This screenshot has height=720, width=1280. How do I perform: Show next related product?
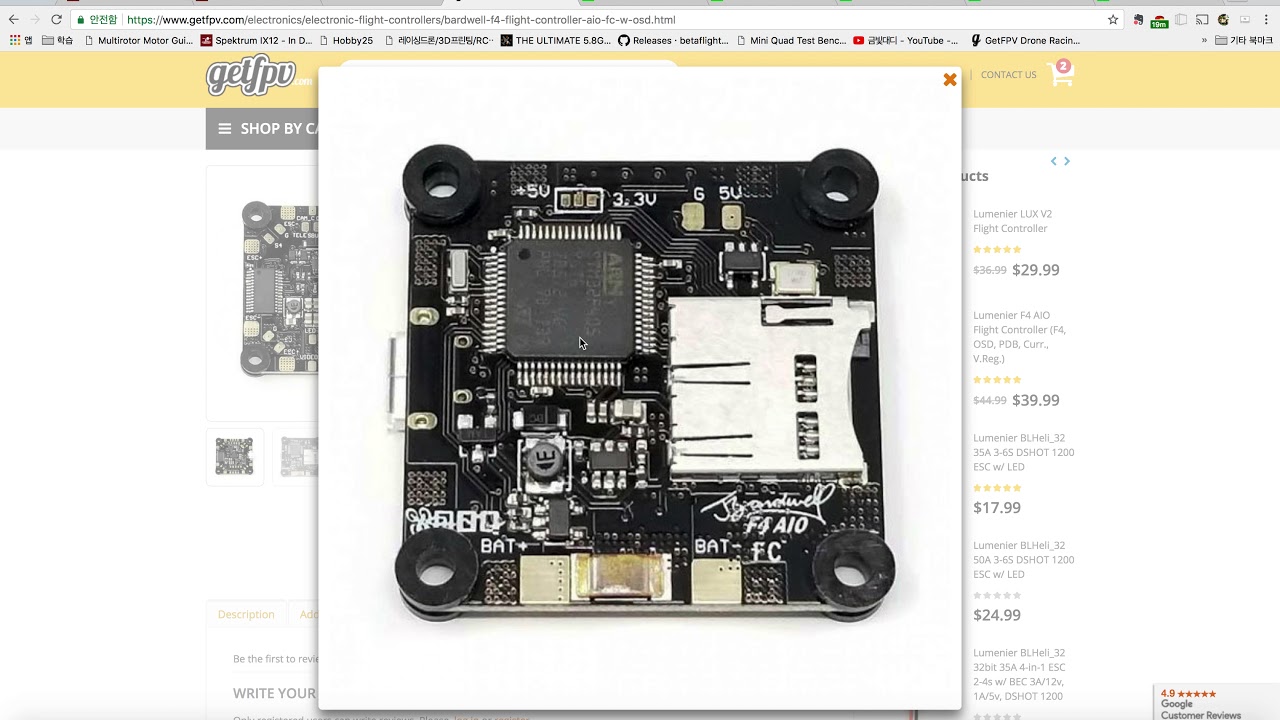(x=1067, y=161)
